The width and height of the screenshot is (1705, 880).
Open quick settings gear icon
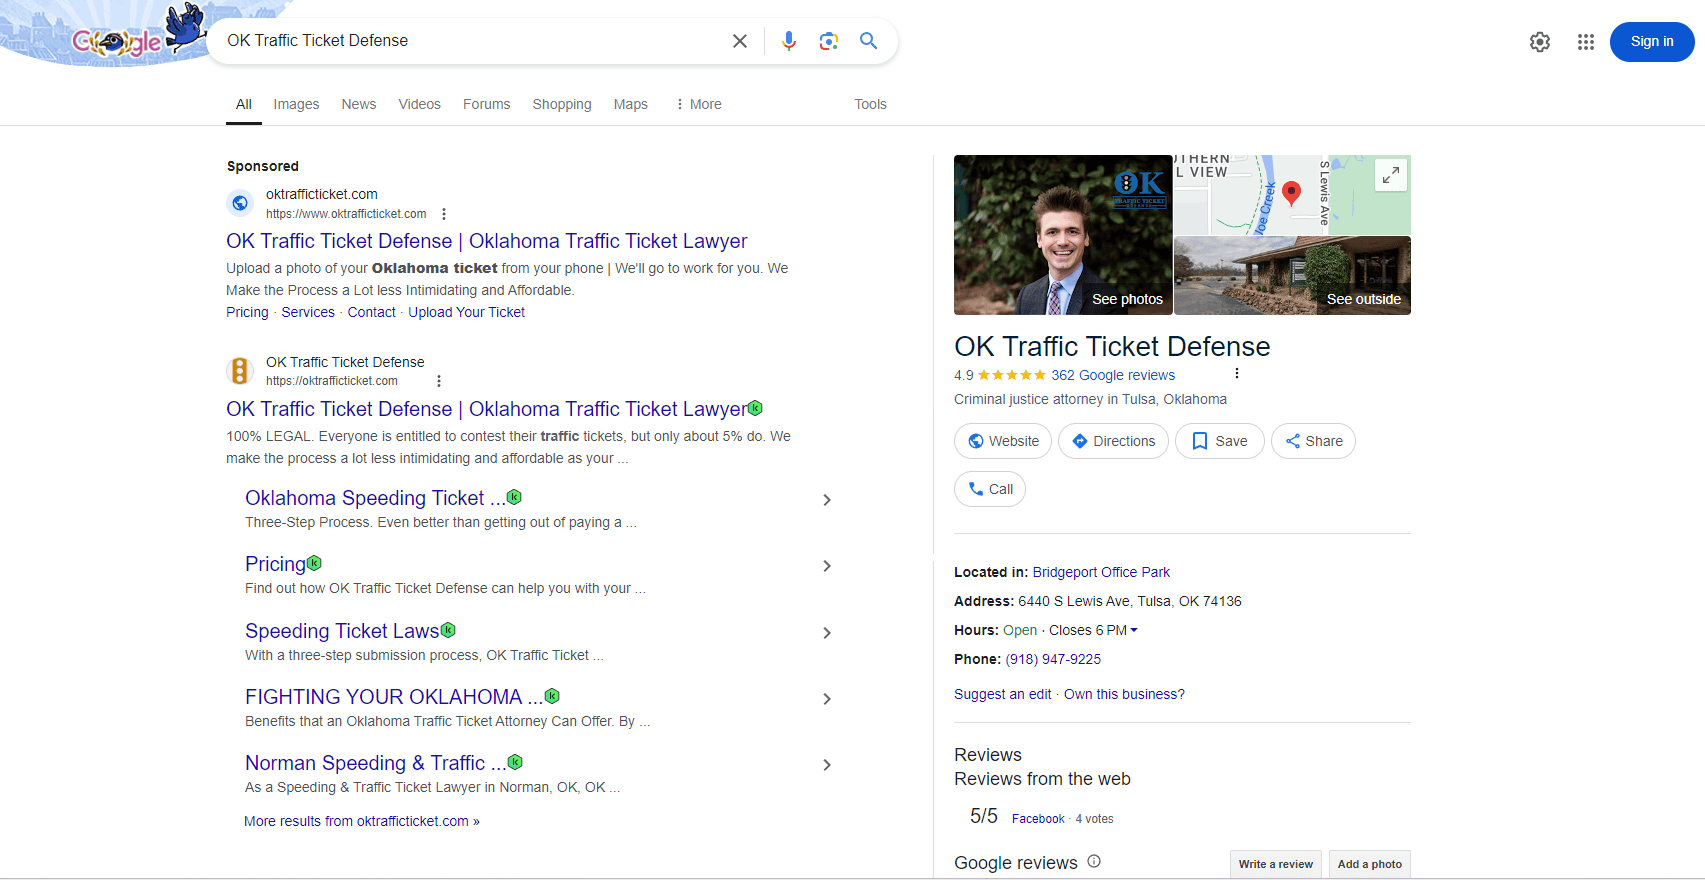click(x=1540, y=42)
